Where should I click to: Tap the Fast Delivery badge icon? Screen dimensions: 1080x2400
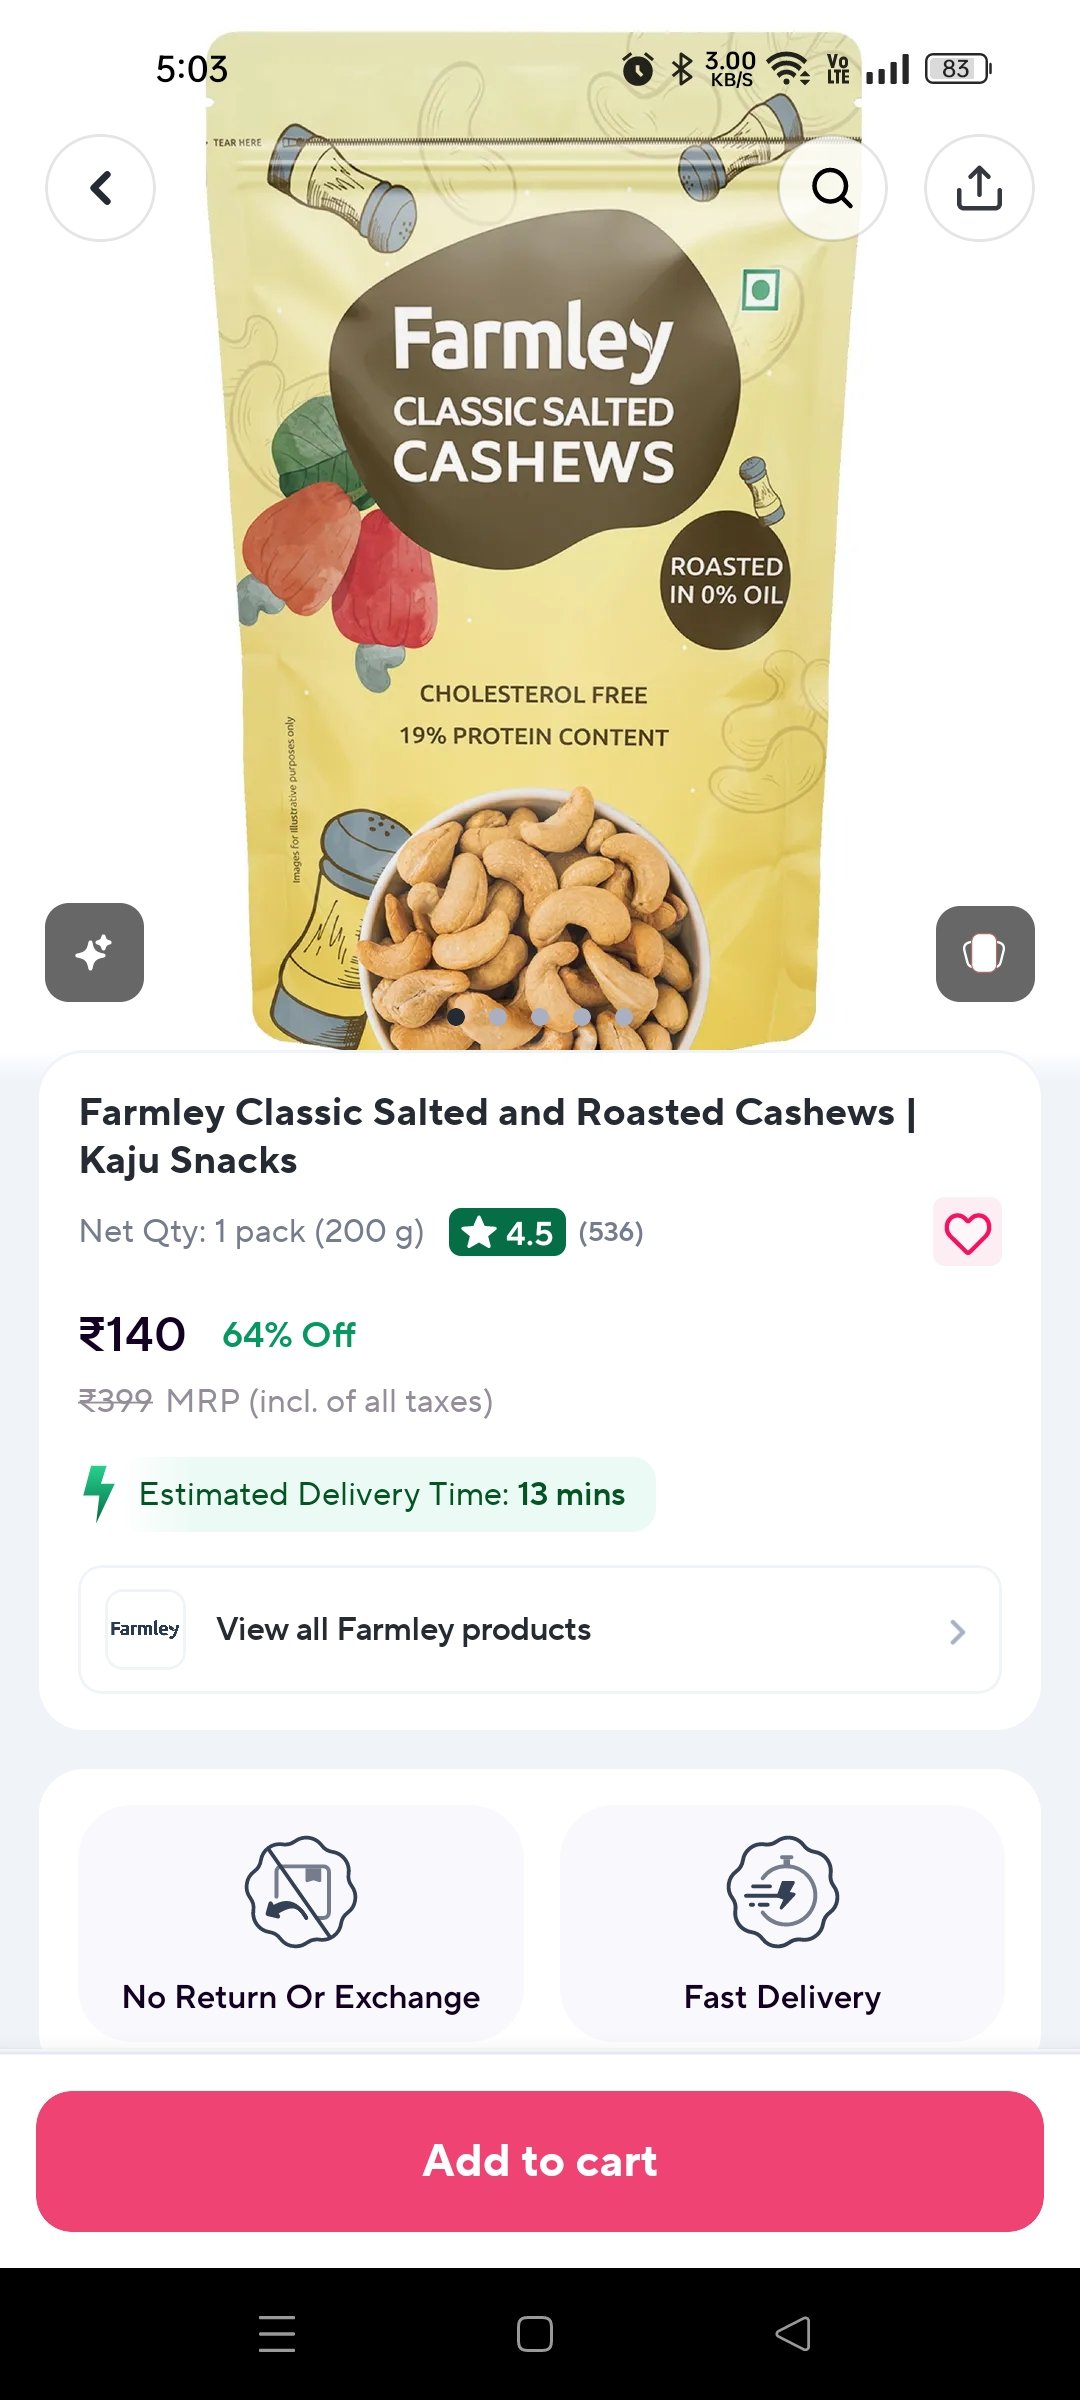[x=782, y=1892]
